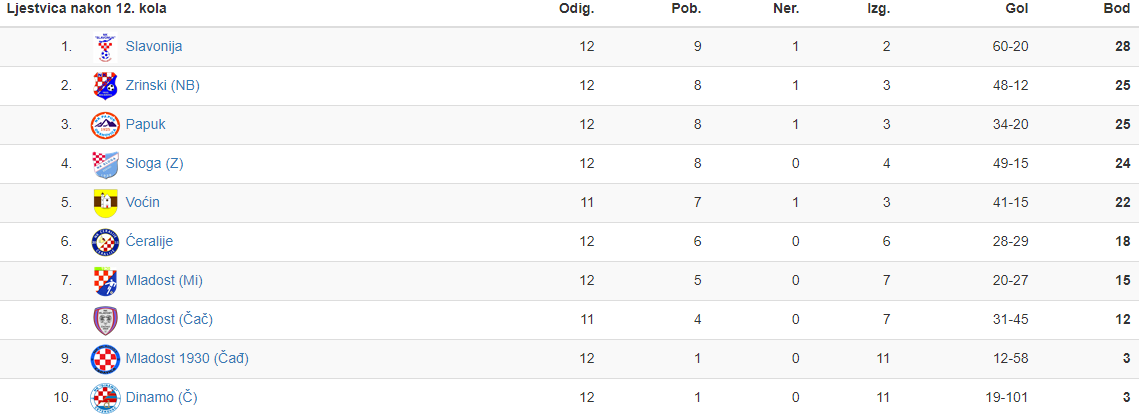Click the Mladost (Mi) crest icon
Viewport: 1140px width, 419px height.
105,281
